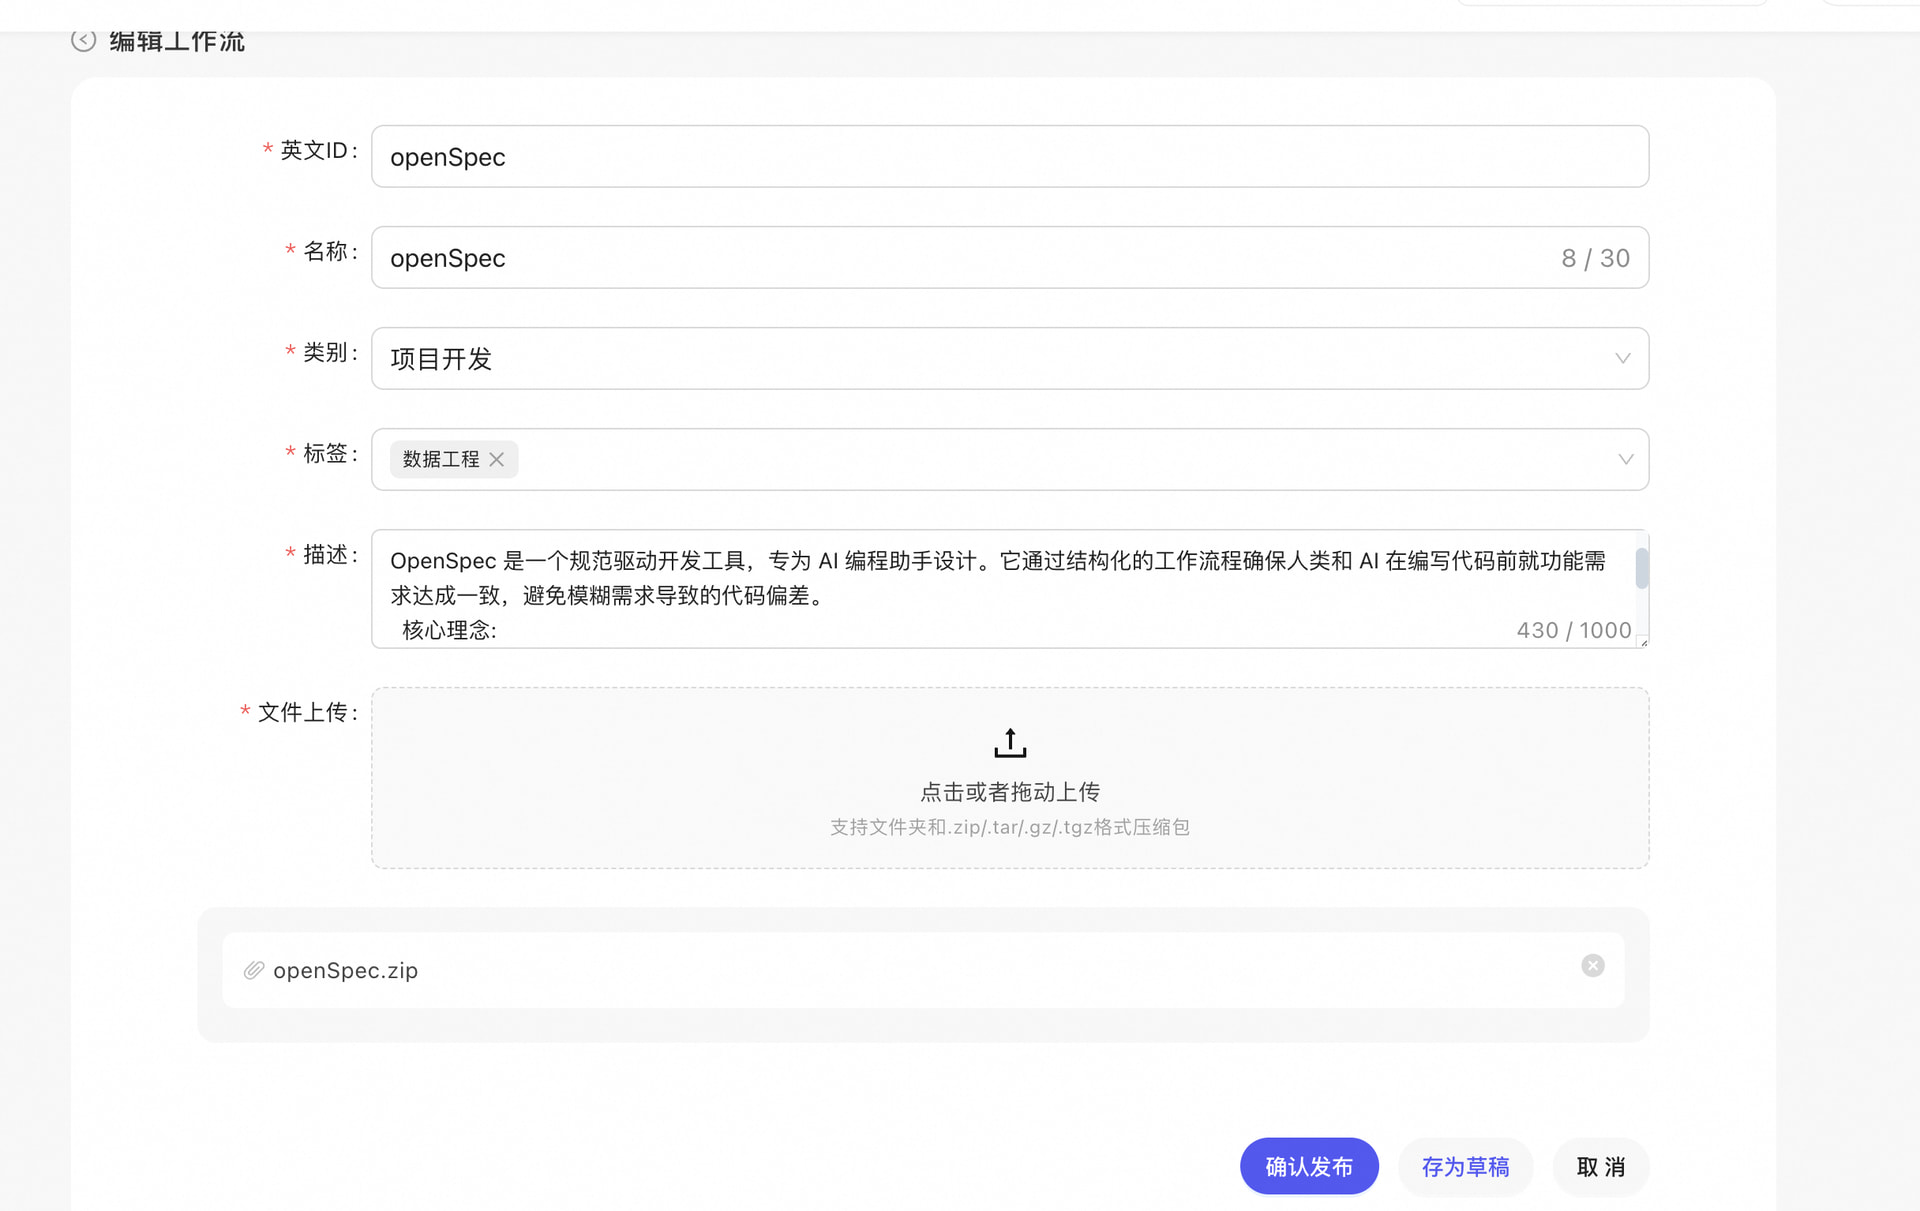Click the back arrow beside 编辑工作流

click(84, 41)
